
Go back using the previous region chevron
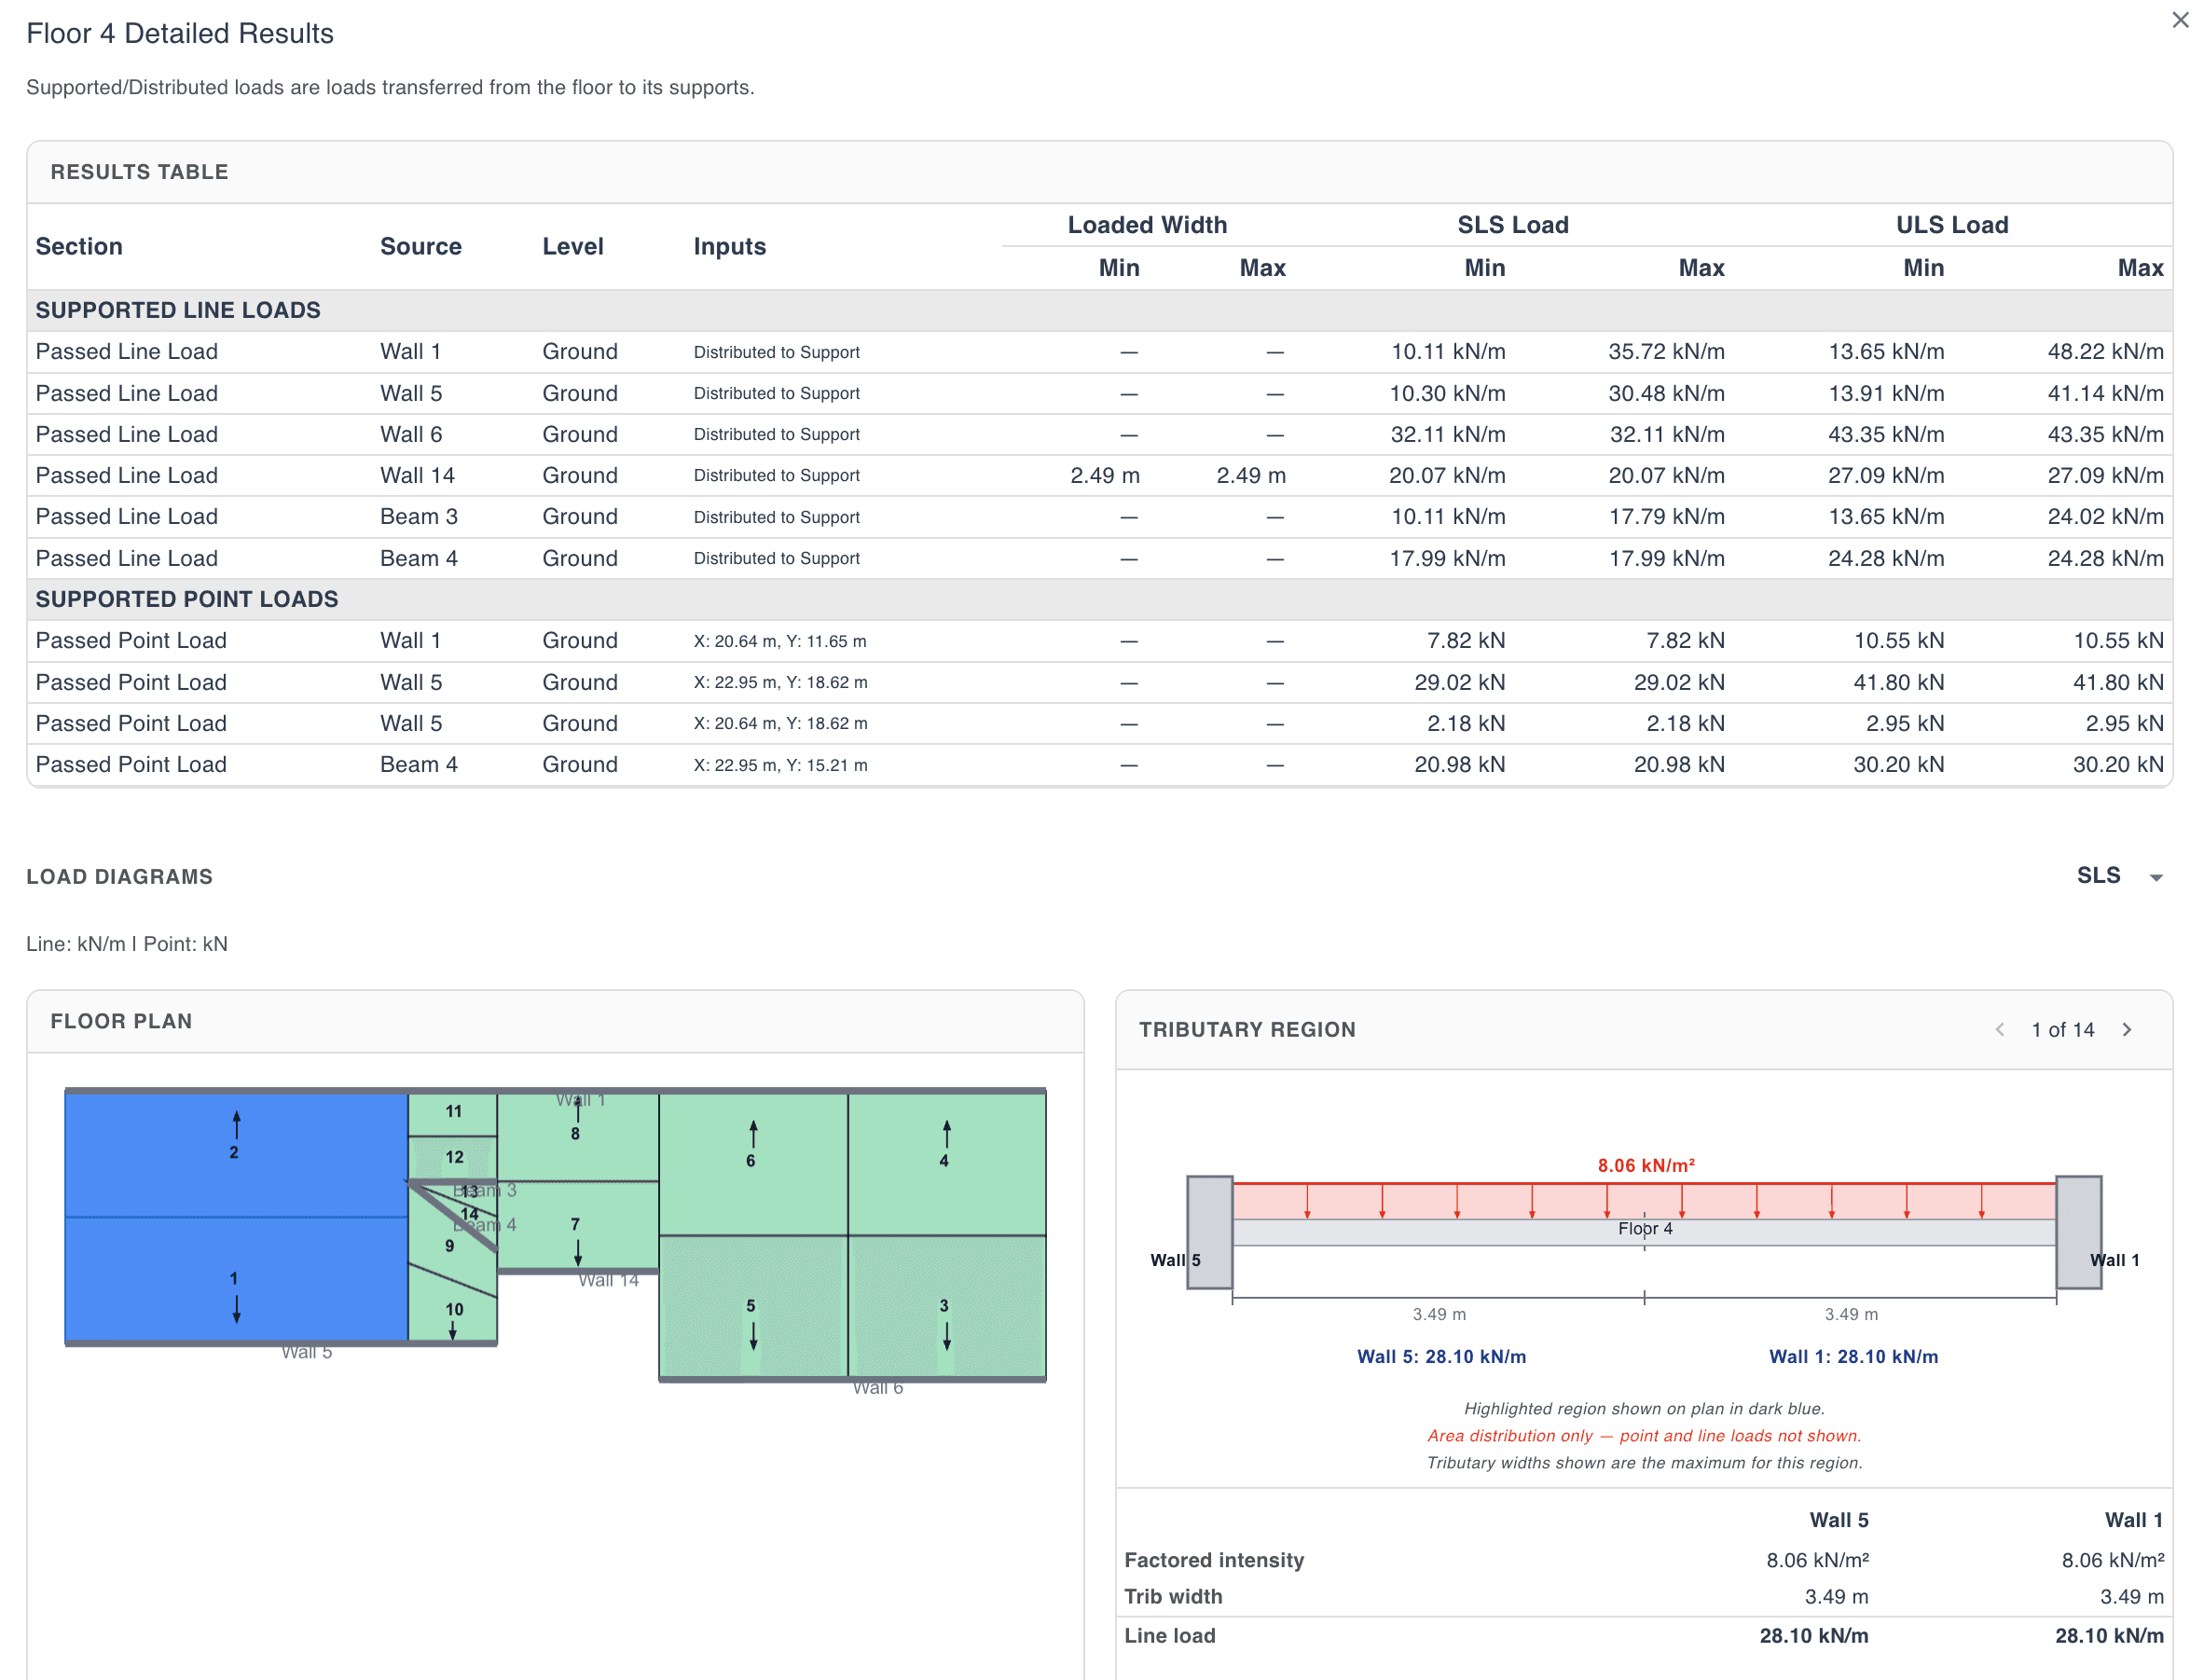point(2000,1029)
